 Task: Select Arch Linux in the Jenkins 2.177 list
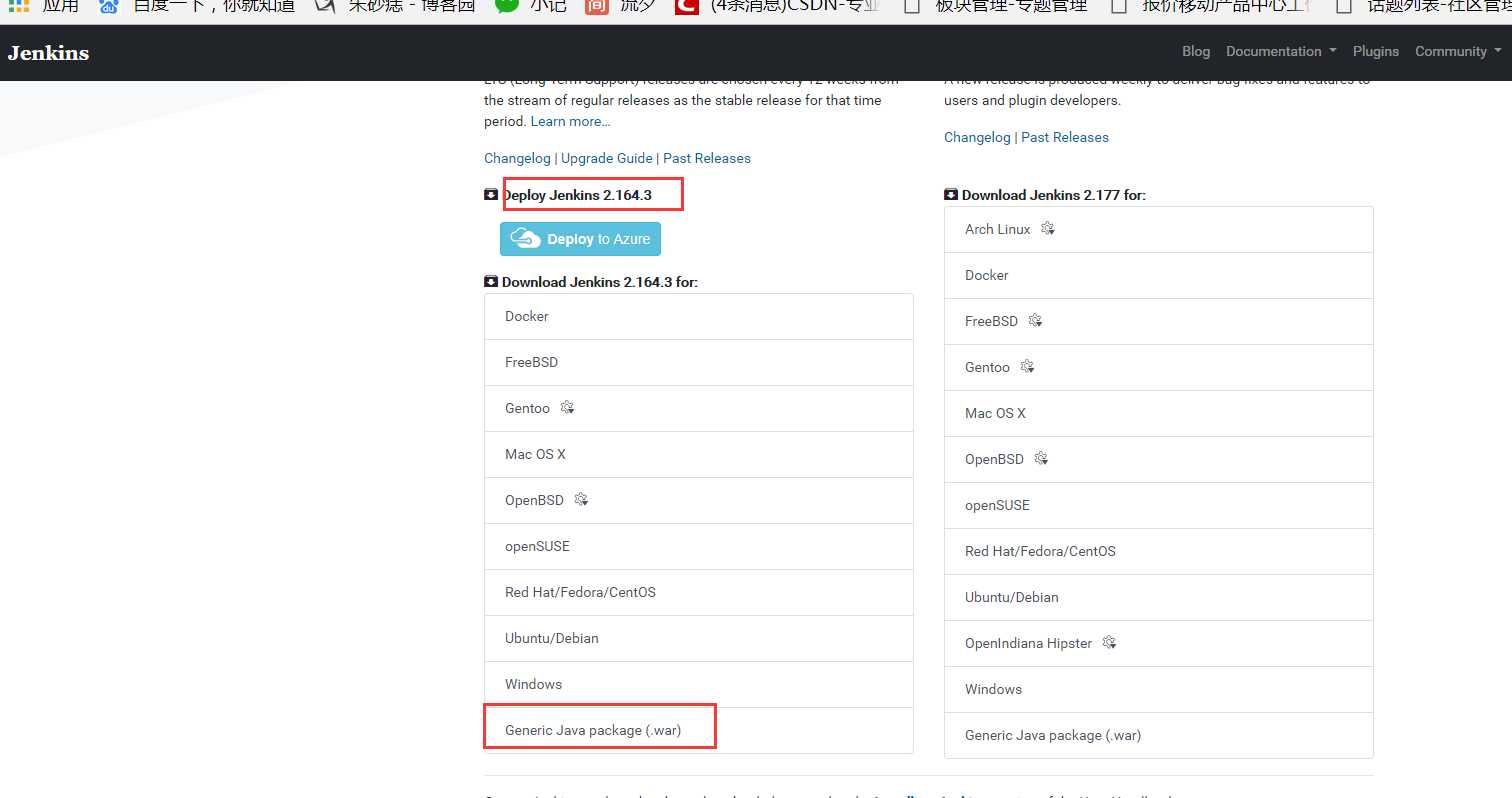1159,229
